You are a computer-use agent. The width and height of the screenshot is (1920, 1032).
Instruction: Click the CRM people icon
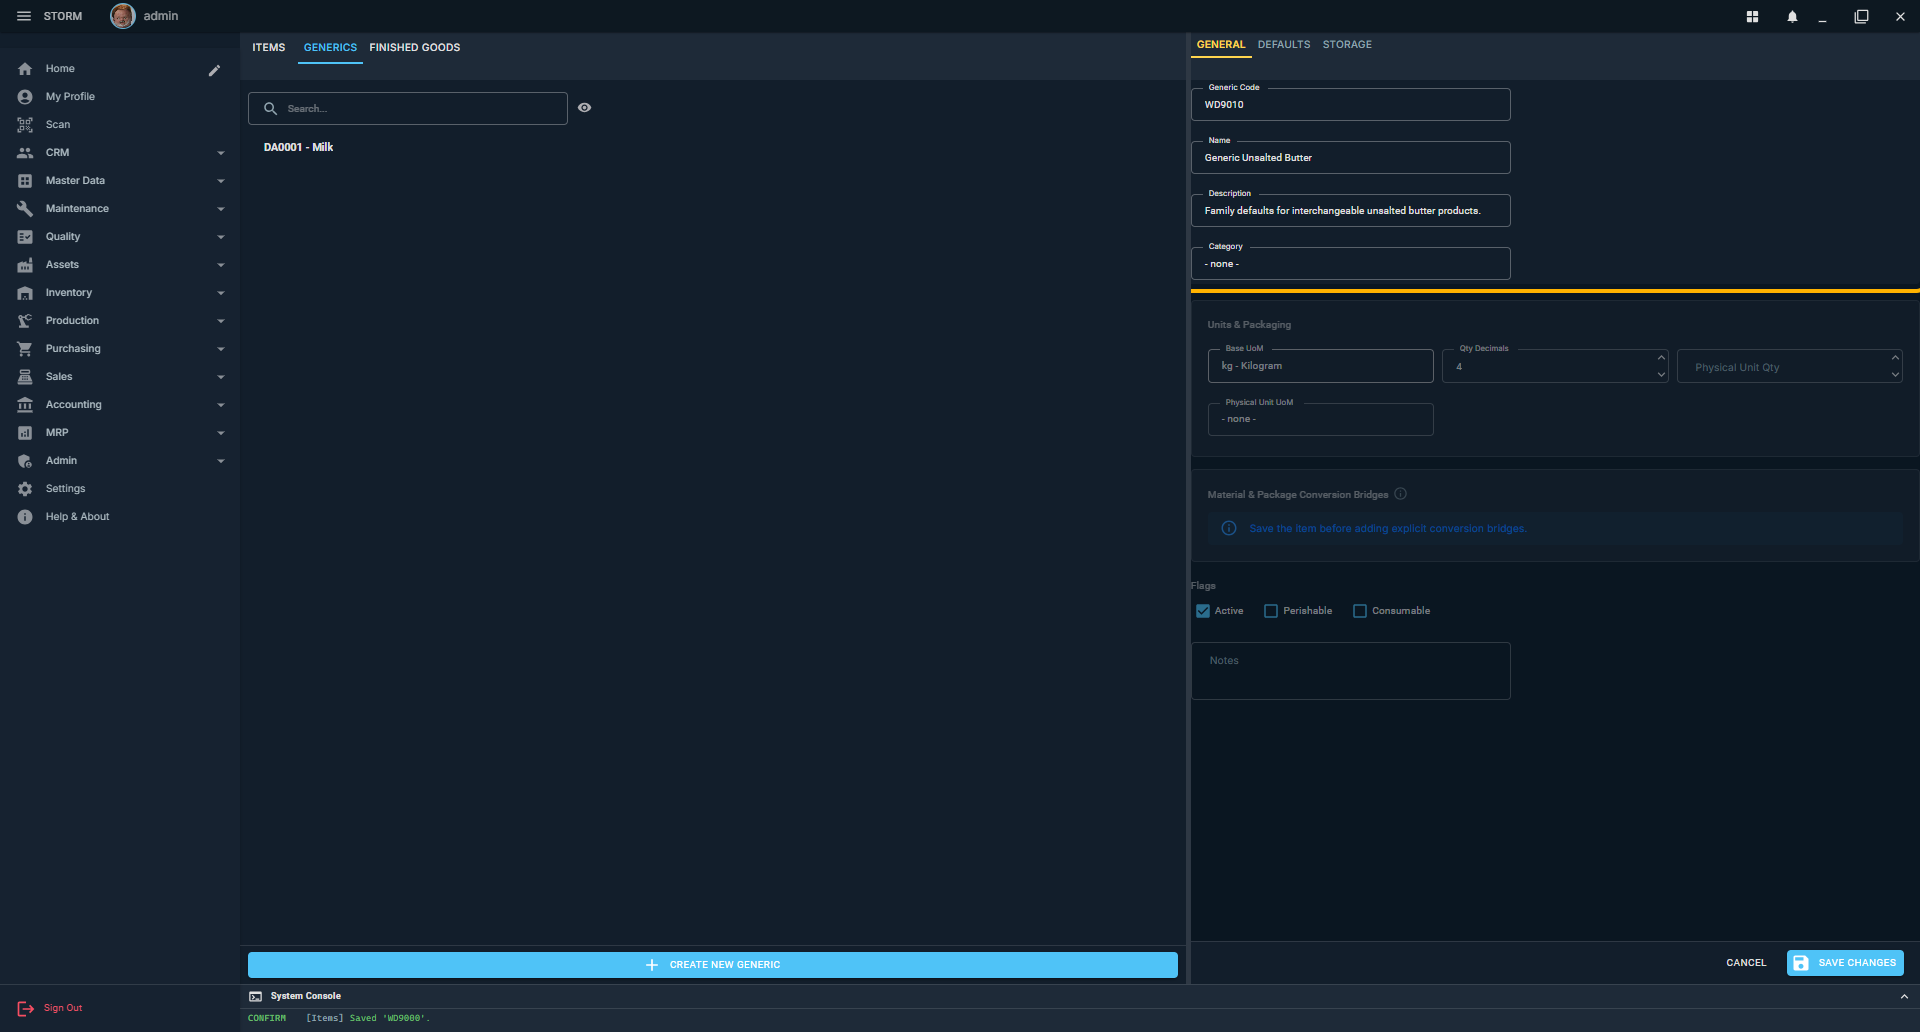tap(25, 153)
